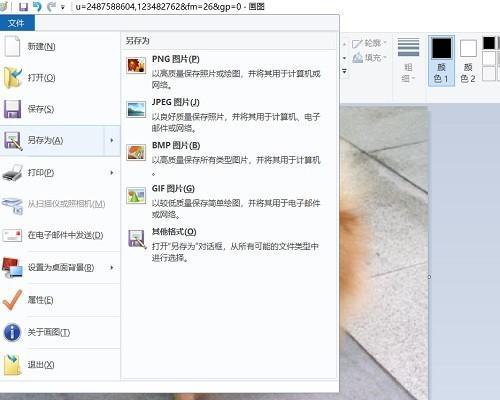
Task: Click the exit icon beside 退出
Action: [x=13, y=364]
